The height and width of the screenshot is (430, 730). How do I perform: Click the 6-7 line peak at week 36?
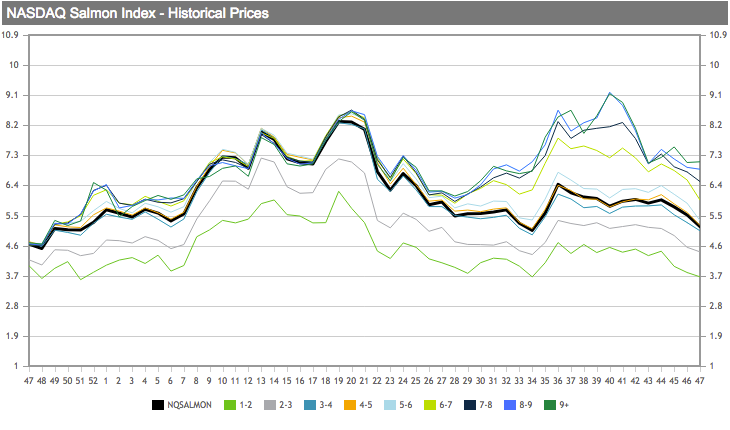(x=558, y=138)
